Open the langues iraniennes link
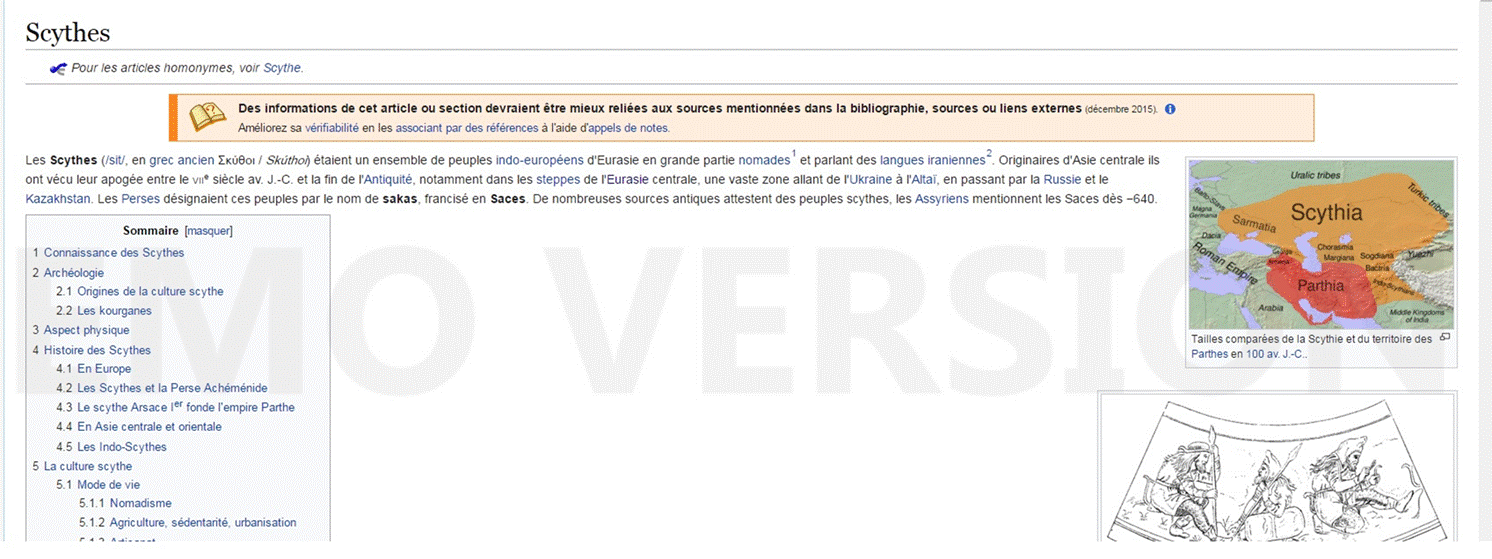 pyautogui.click(x=932, y=161)
